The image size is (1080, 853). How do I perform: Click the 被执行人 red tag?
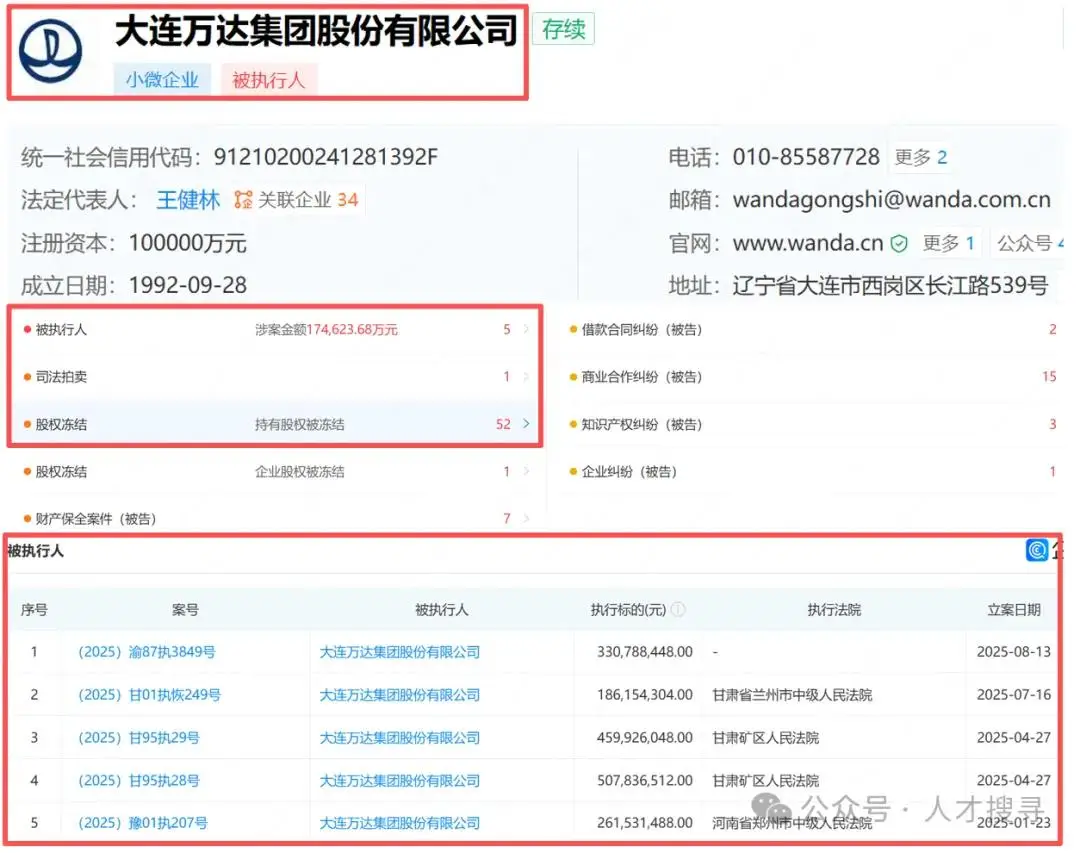(x=269, y=80)
